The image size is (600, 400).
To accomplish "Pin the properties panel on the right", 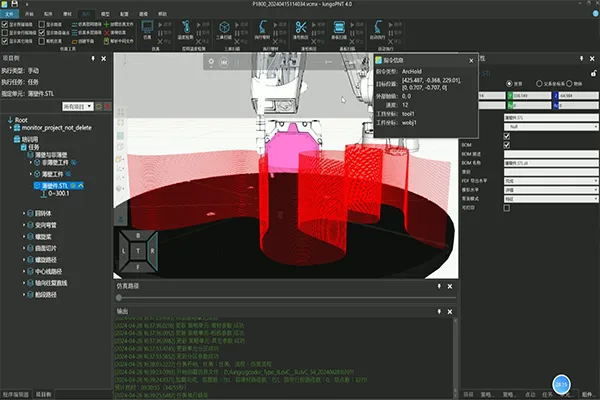I will click(x=581, y=59).
